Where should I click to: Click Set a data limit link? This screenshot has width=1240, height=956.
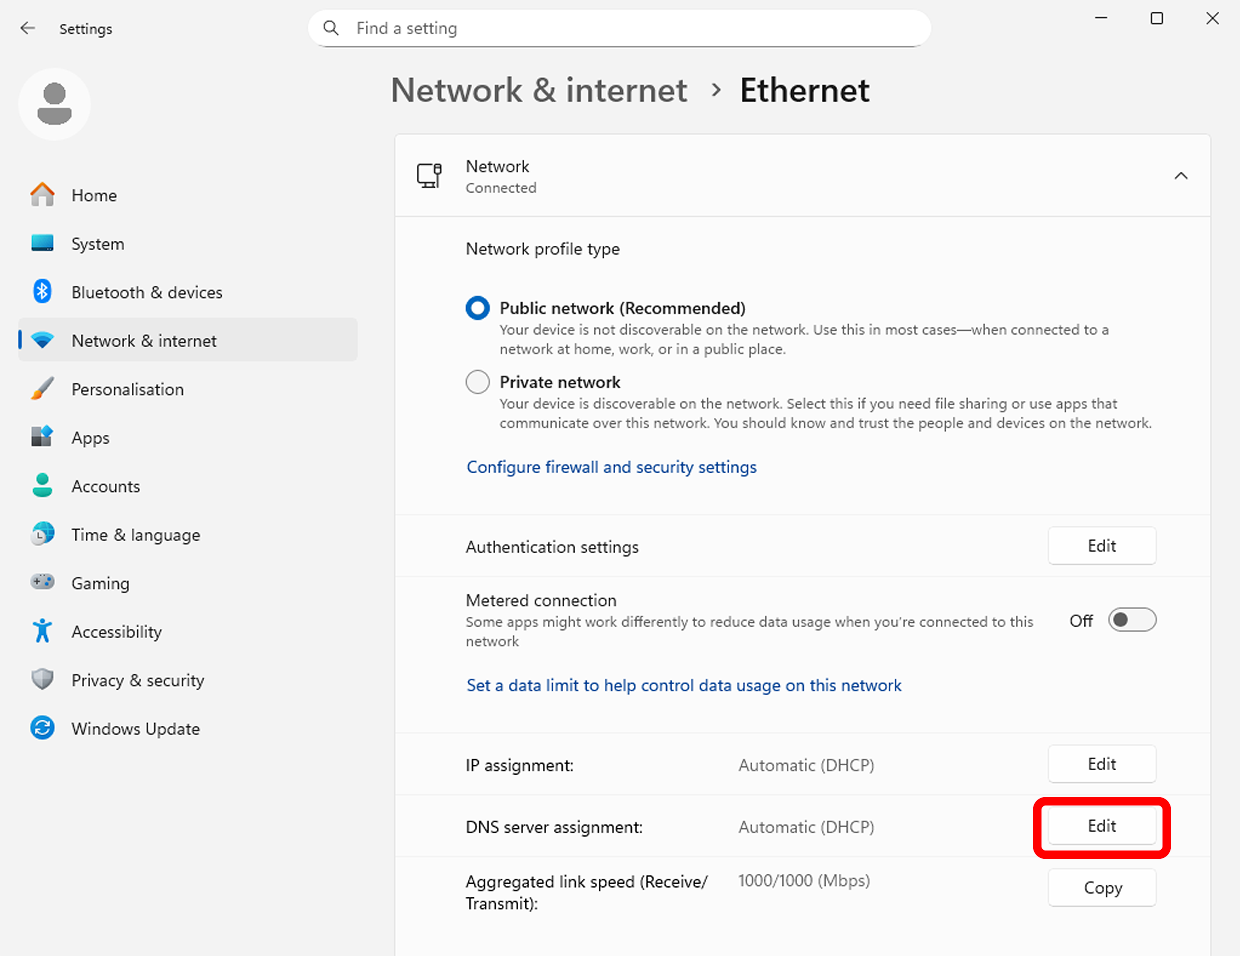[684, 685]
